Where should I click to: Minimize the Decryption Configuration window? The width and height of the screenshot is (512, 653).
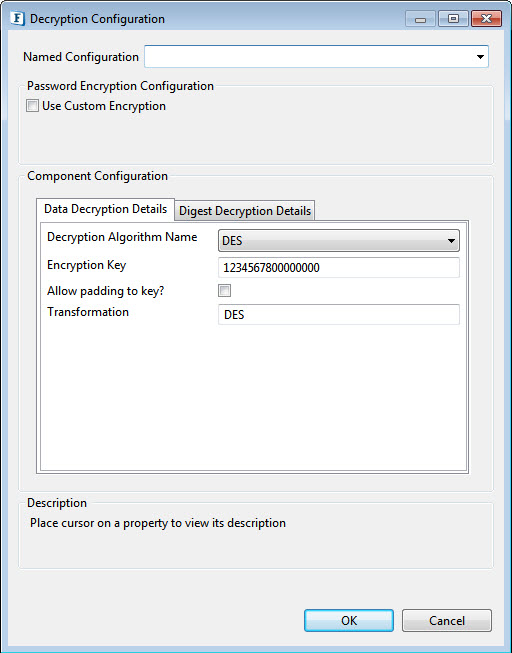[x=420, y=19]
